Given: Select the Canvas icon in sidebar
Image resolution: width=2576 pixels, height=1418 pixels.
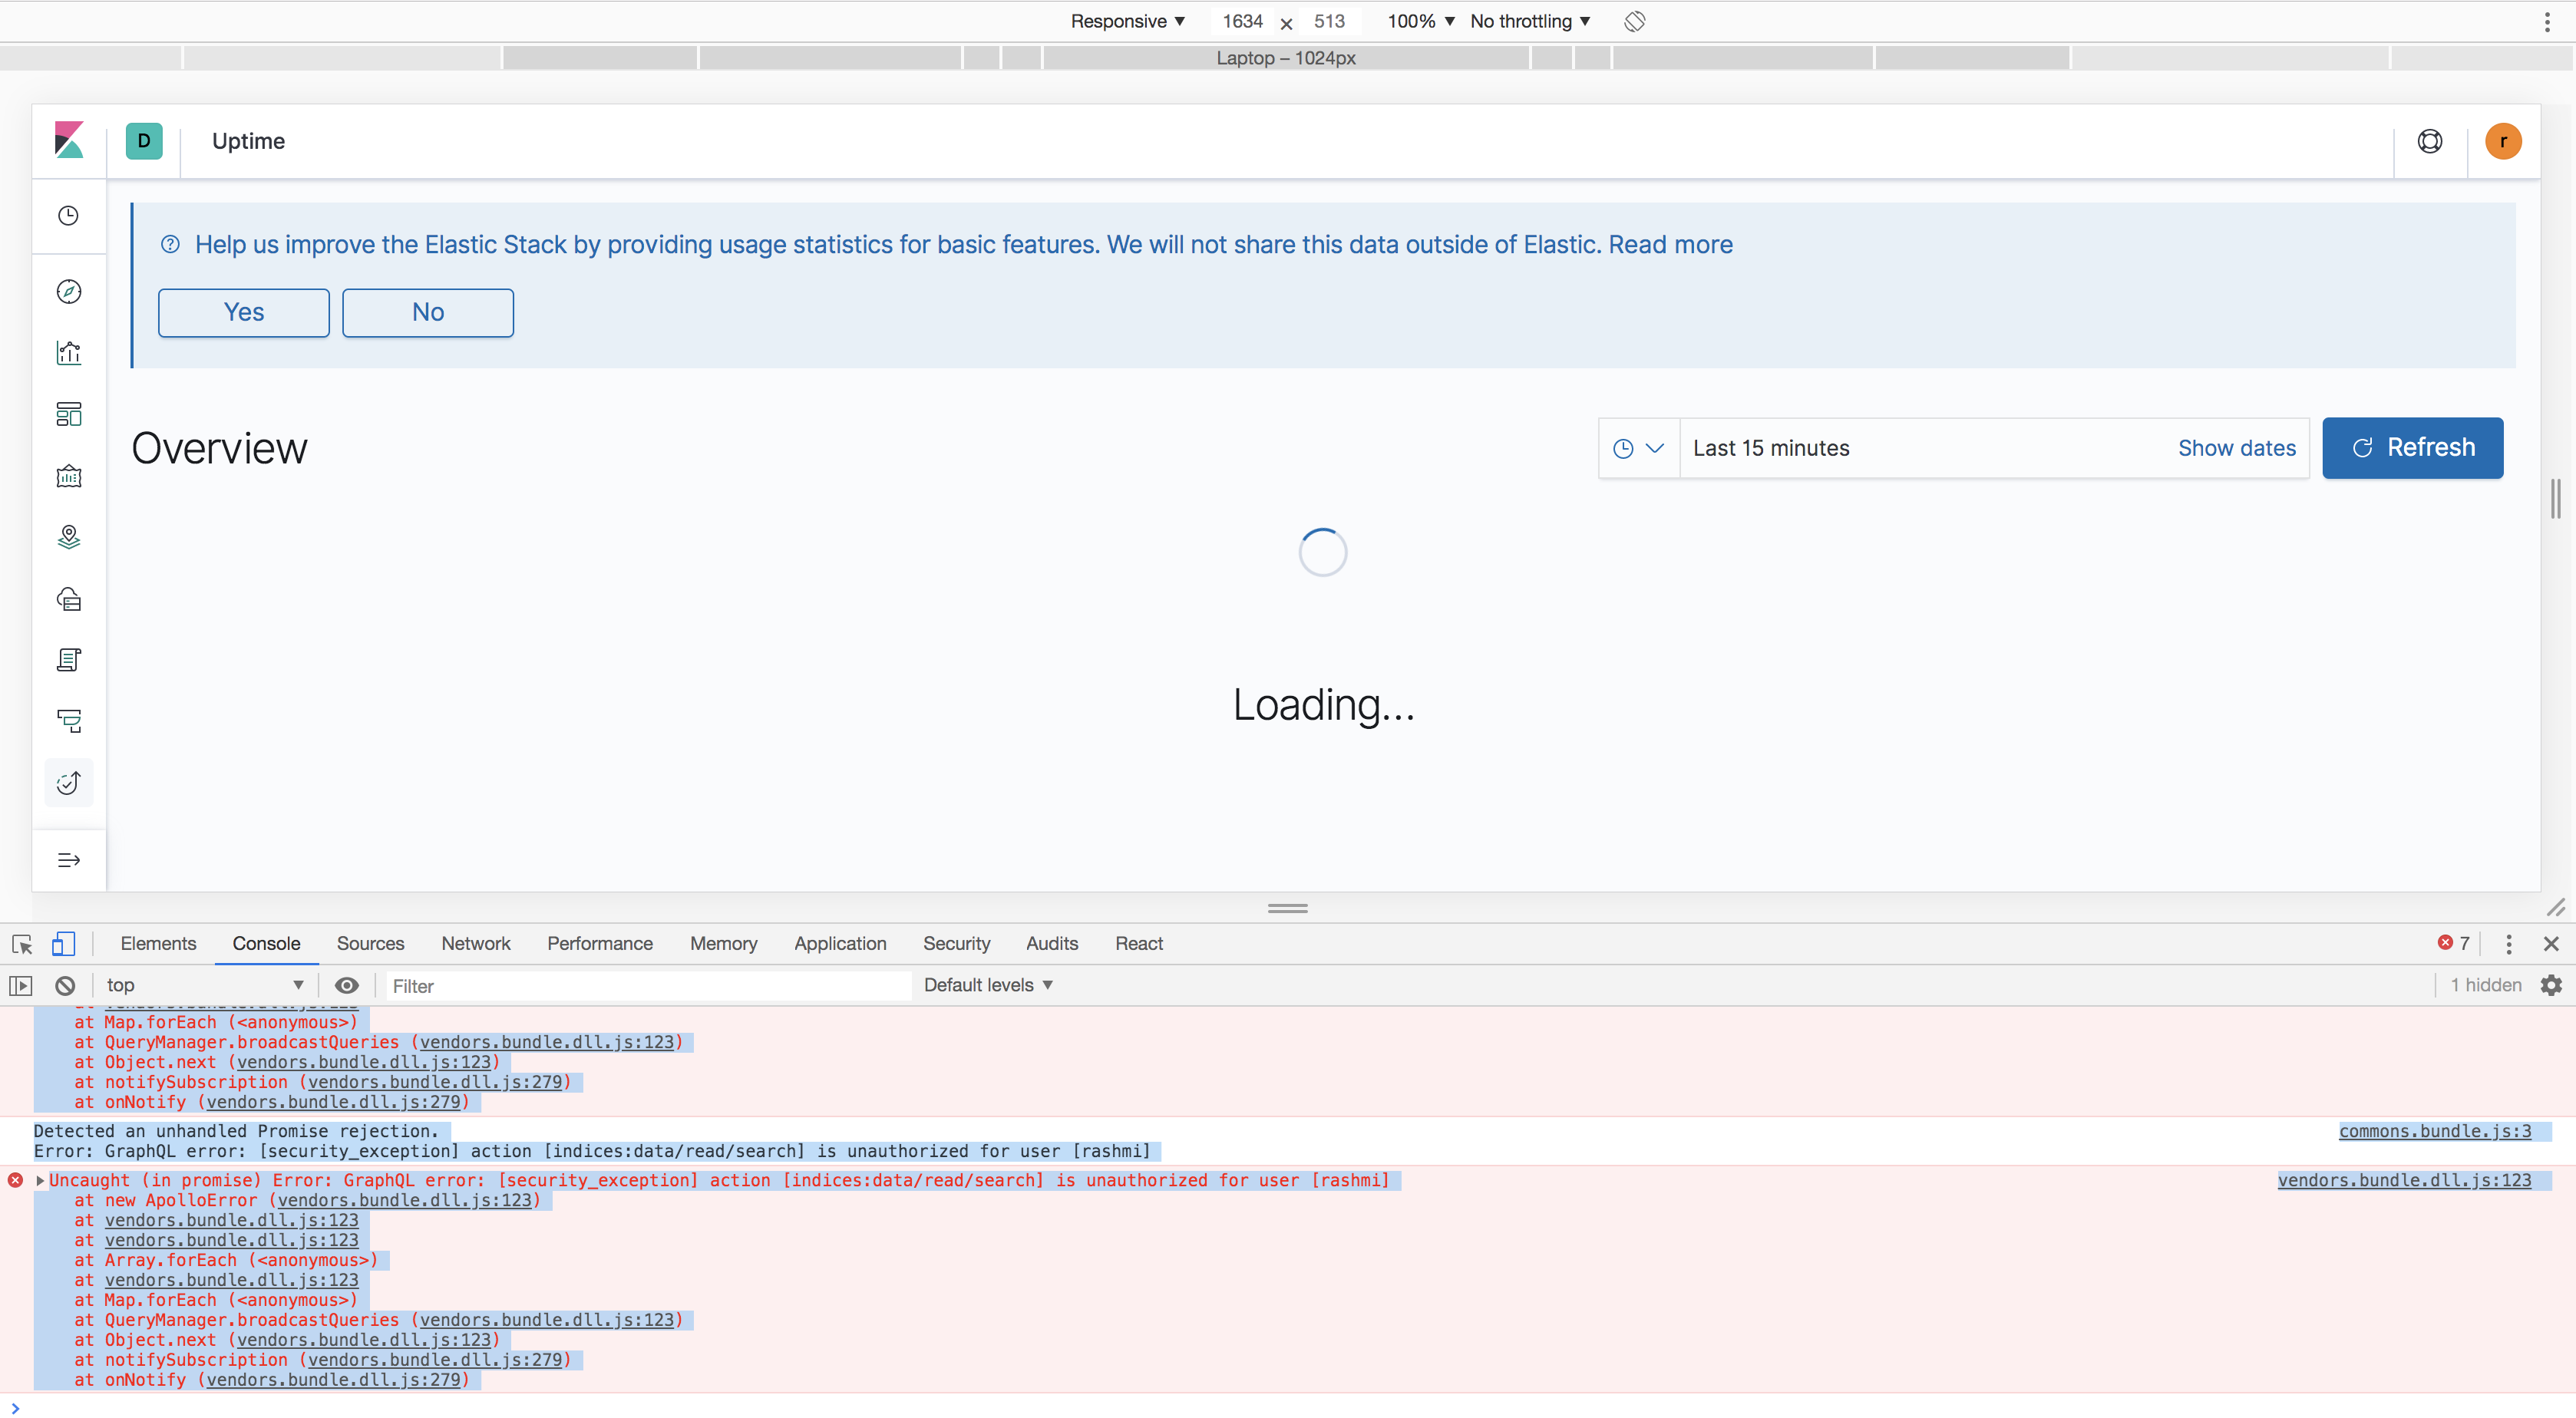Looking at the screenshot, I should pos(68,476).
